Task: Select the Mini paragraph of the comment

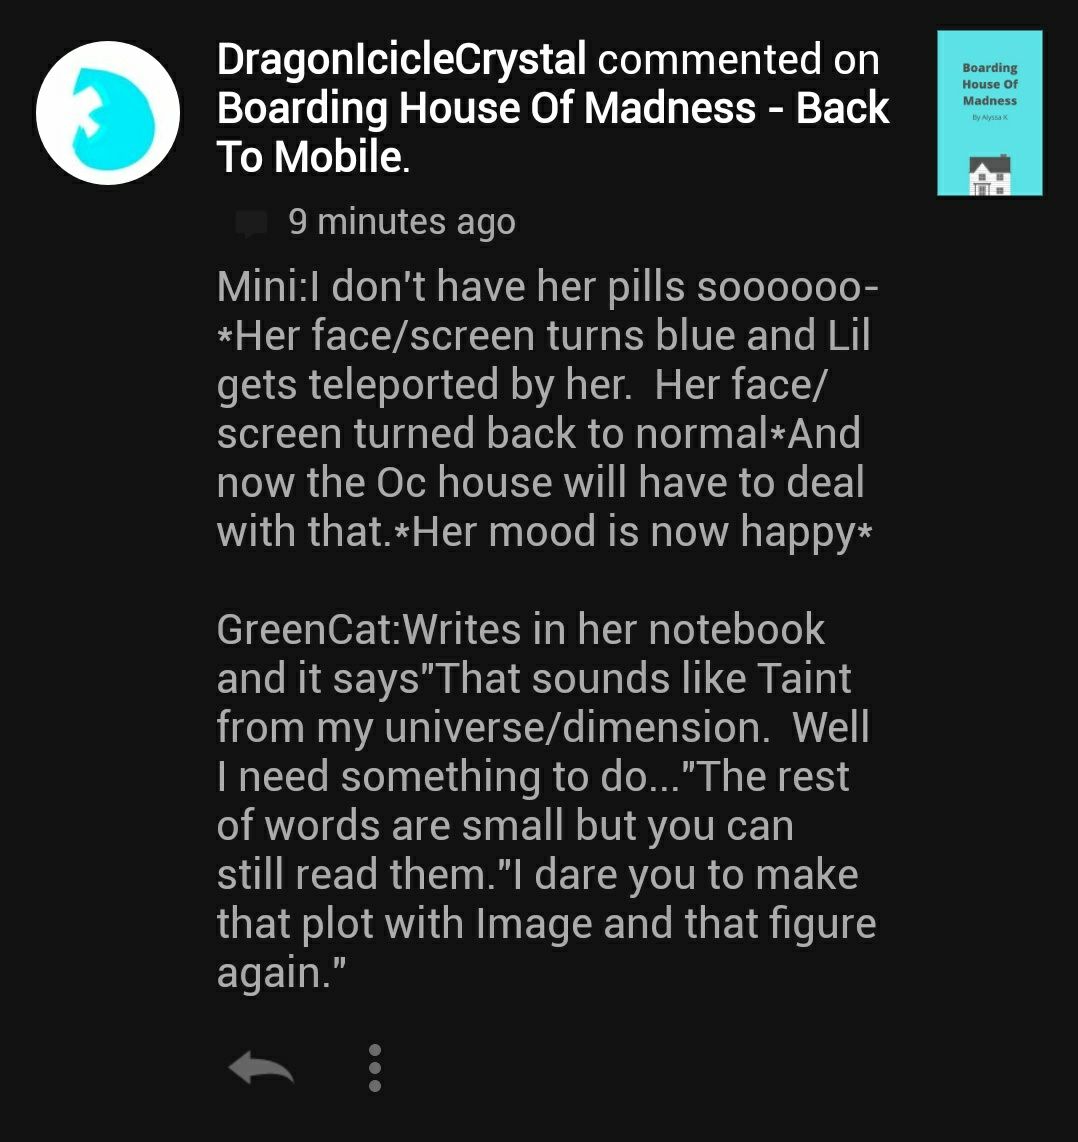Action: pos(547,409)
